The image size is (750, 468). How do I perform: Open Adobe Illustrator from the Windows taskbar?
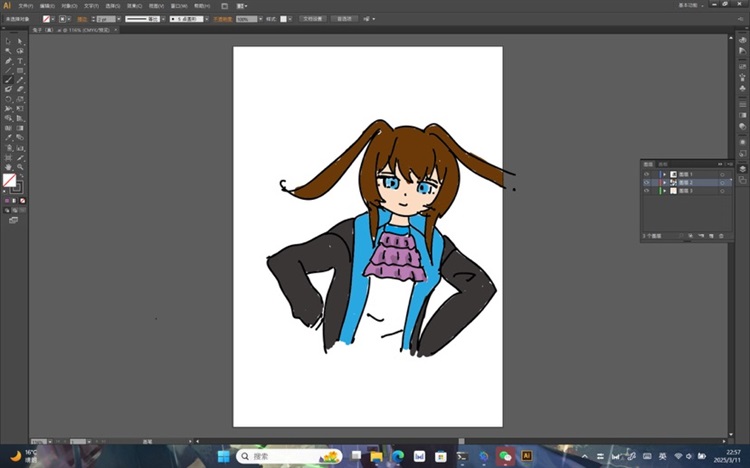(527, 456)
